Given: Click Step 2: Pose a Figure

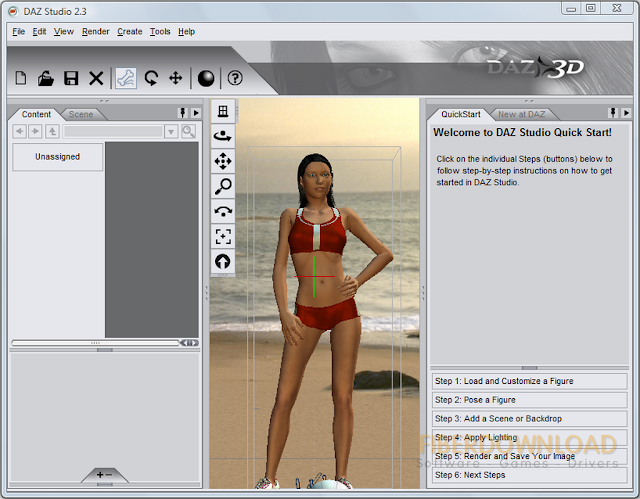Looking at the screenshot, I should coord(529,400).
